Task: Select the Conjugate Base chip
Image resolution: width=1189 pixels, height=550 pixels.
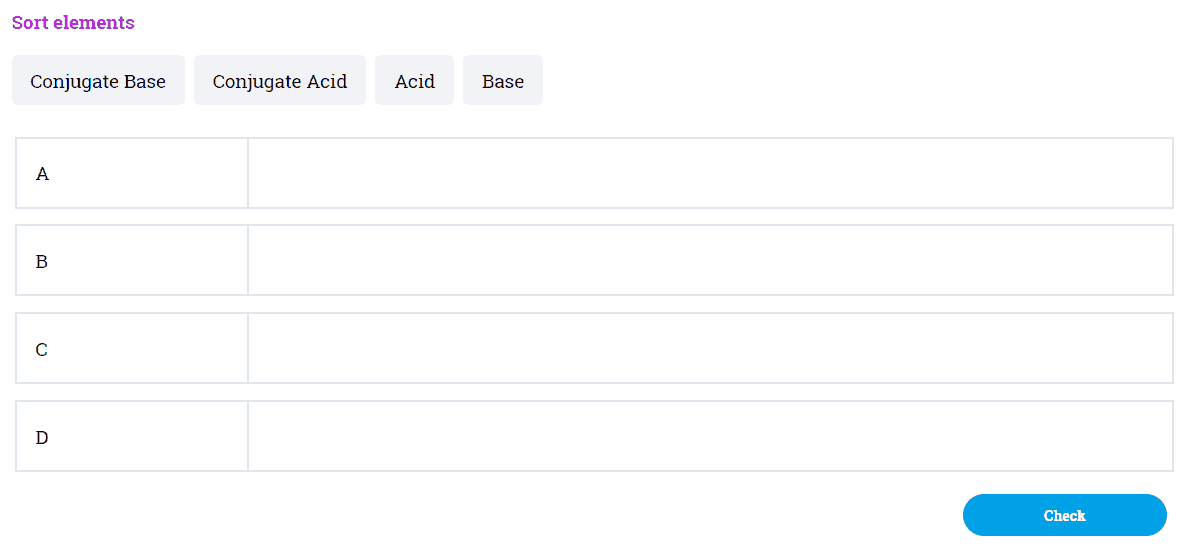Action: 98,81
